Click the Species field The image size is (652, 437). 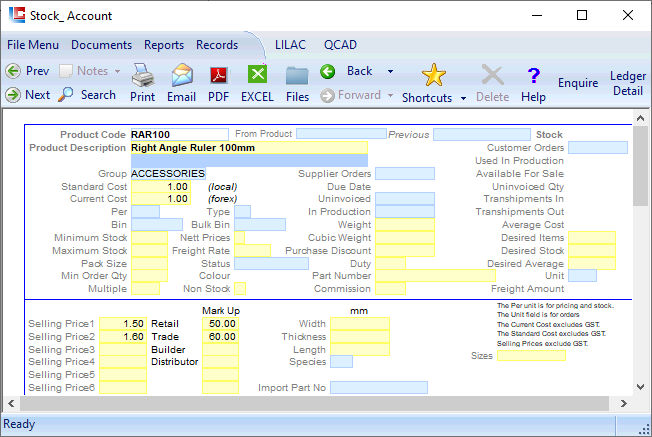[341, 362]
